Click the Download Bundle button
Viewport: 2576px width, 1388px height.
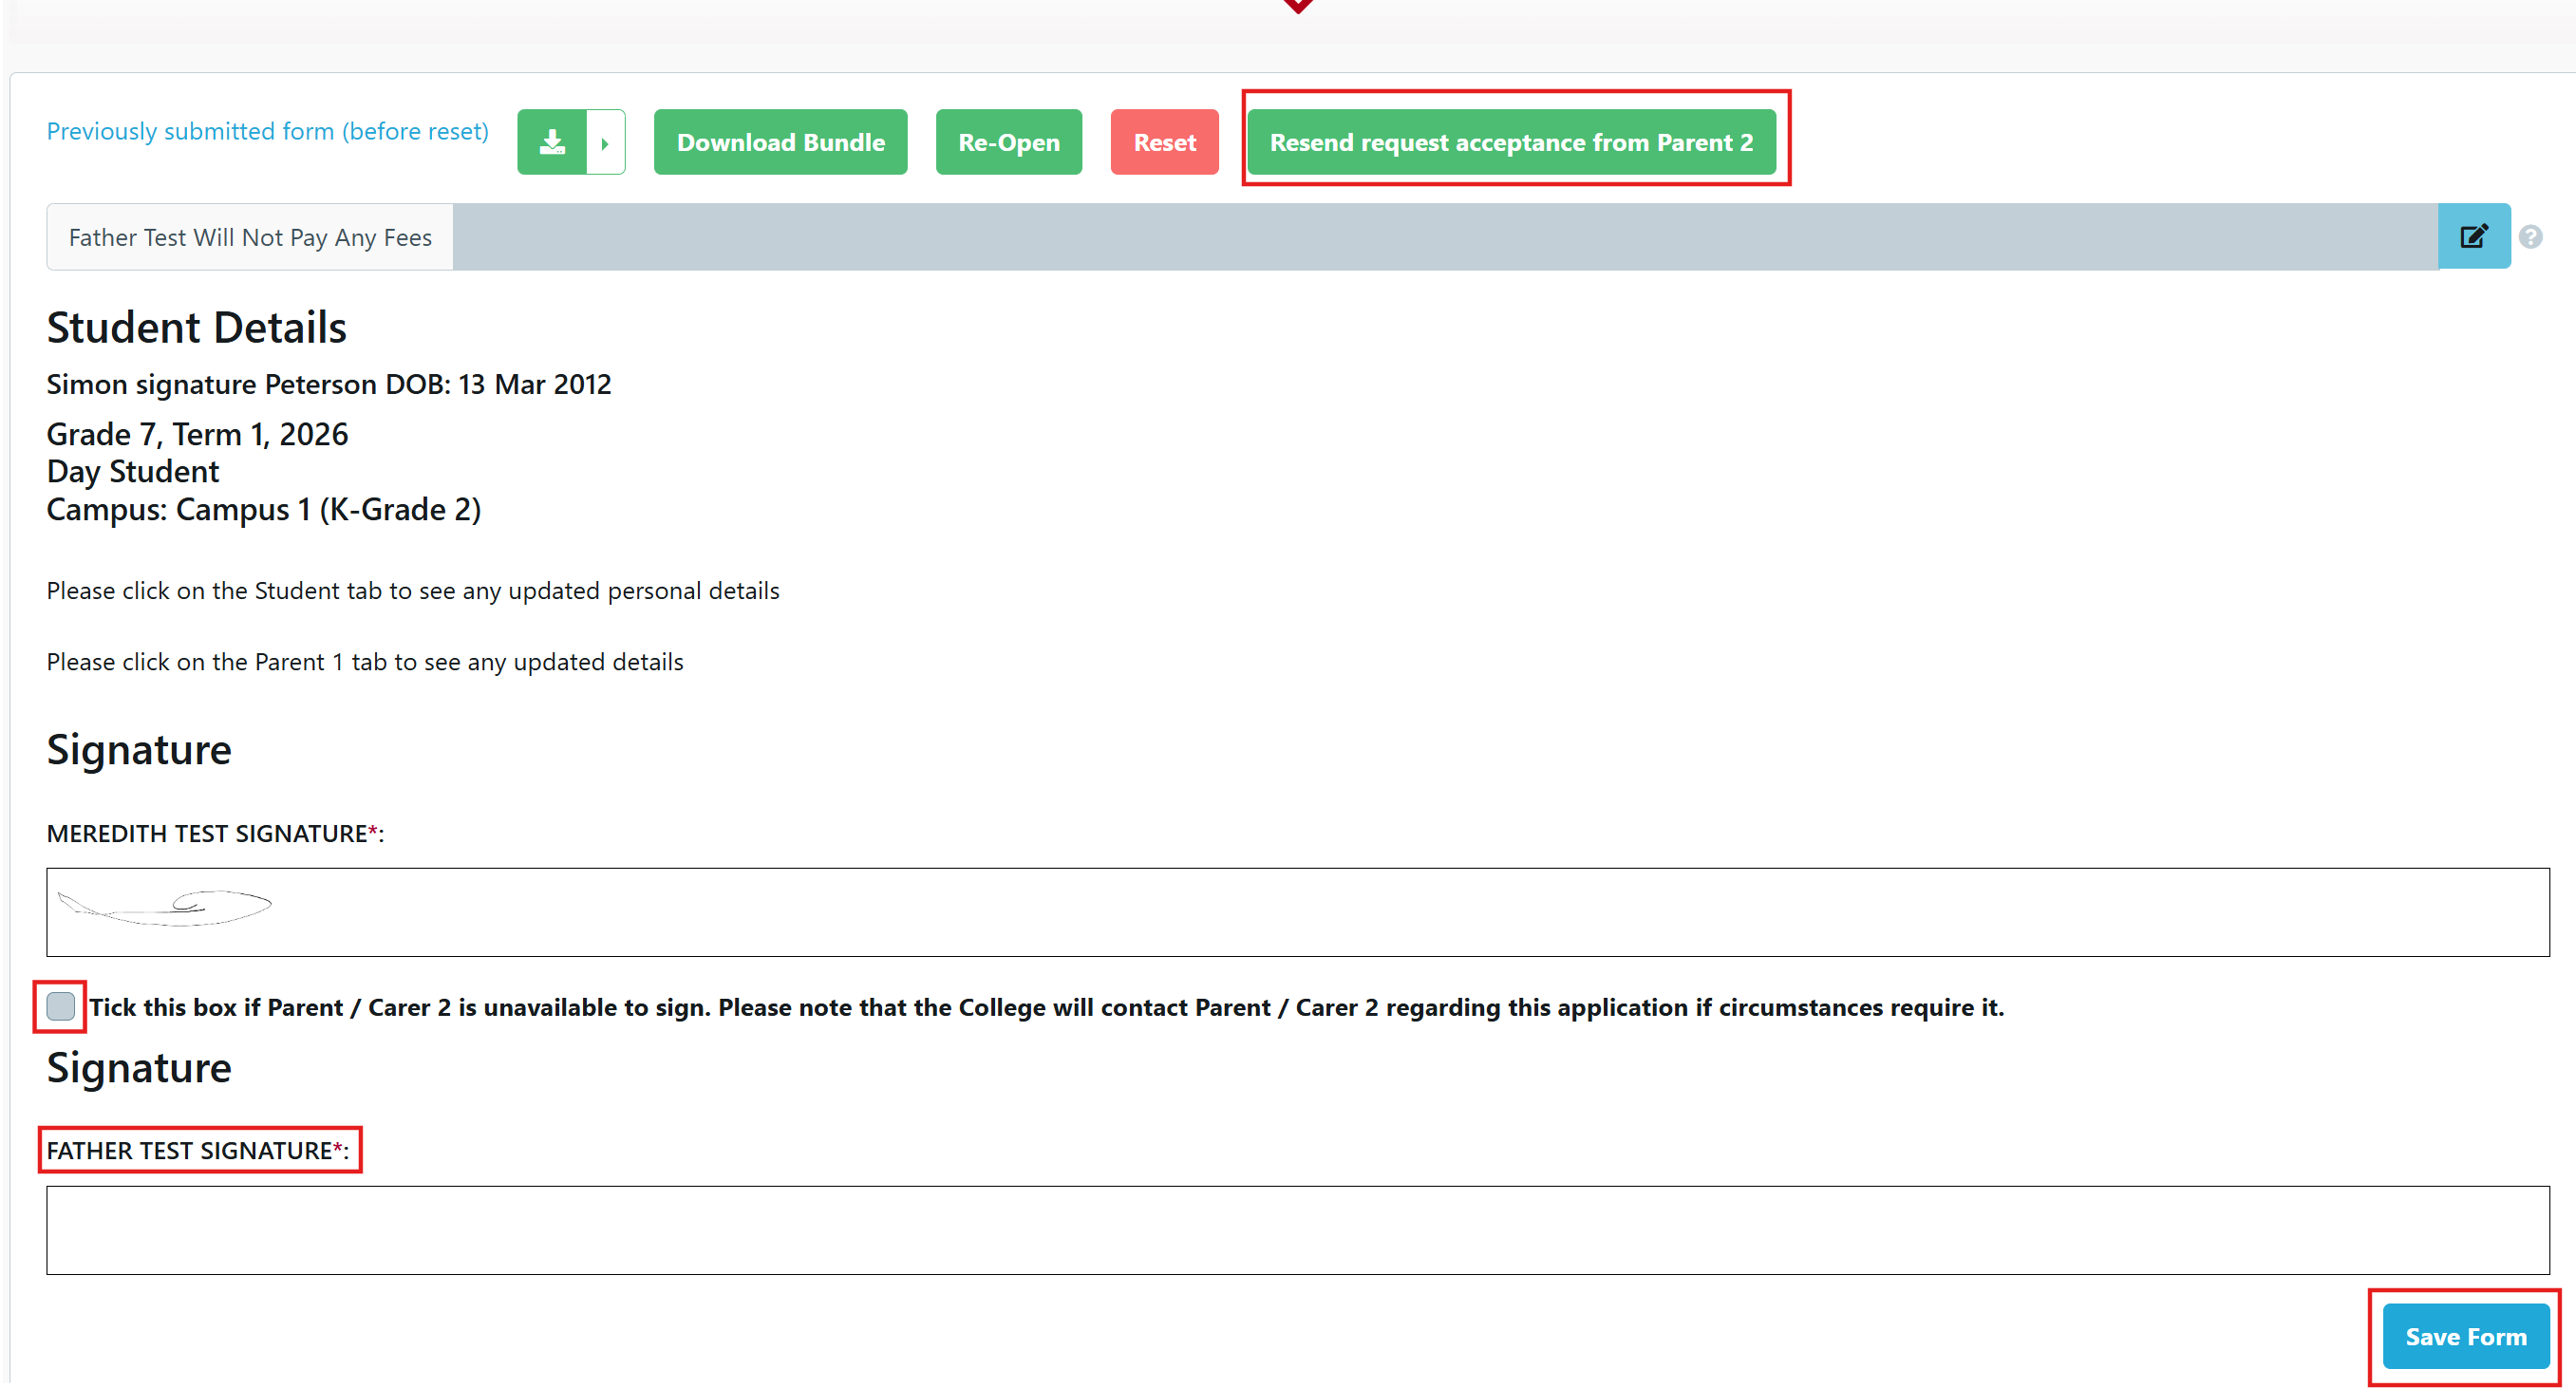pyautogui.click(x=780, y=142)
